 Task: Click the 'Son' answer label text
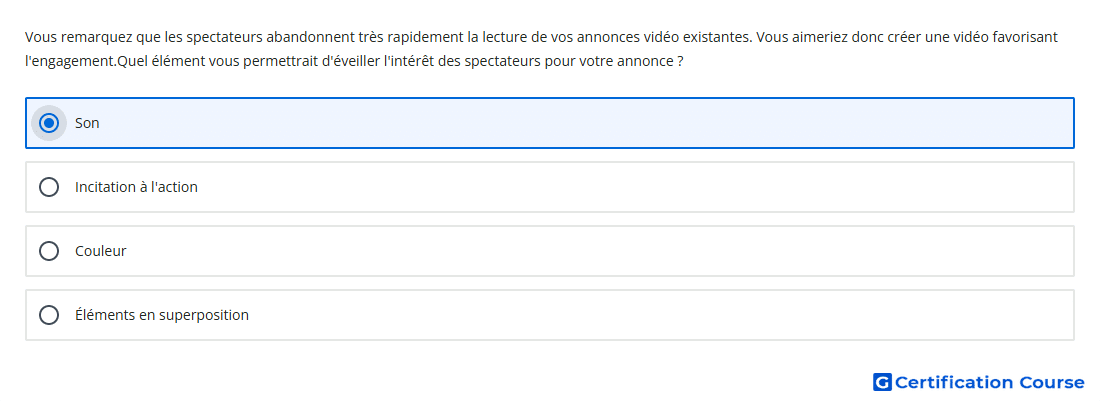(87, 123)
